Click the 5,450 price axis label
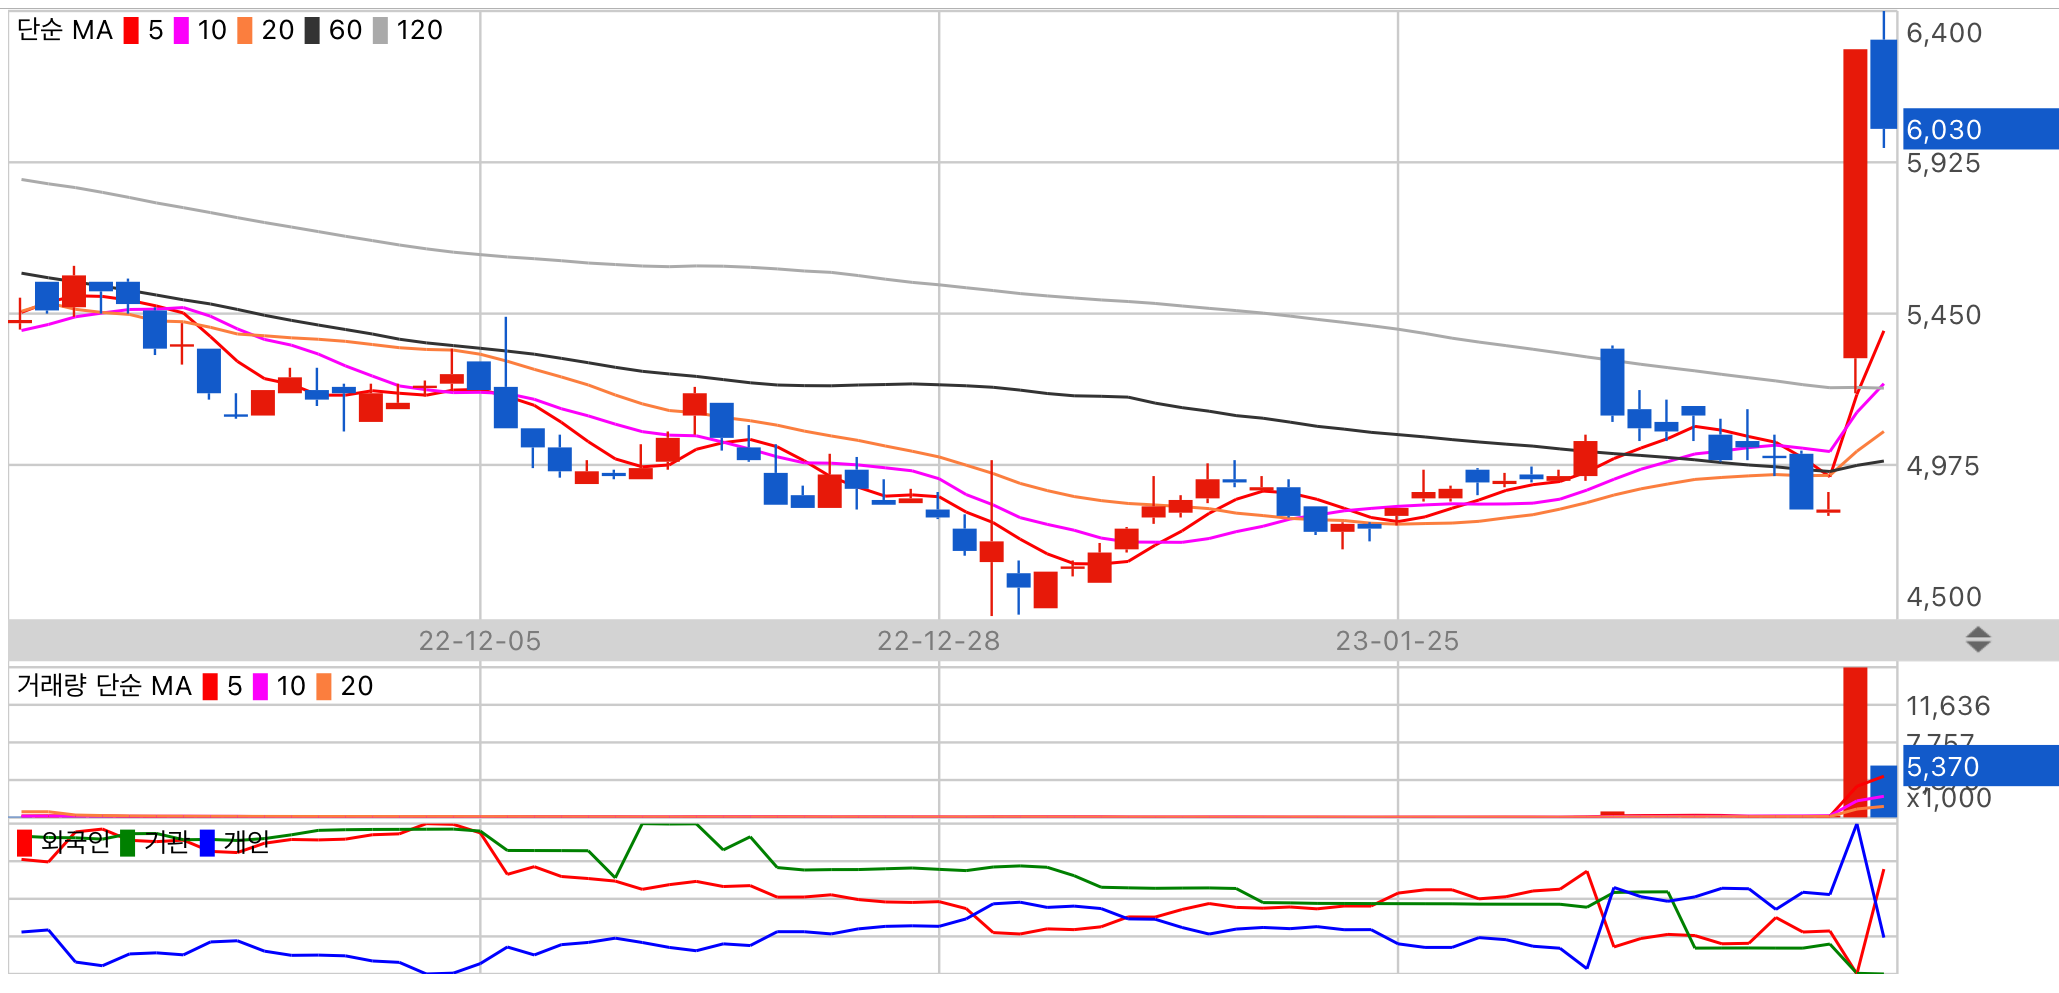The image size is (2059, 993). pyautogui.click(x=1944, y=315)
